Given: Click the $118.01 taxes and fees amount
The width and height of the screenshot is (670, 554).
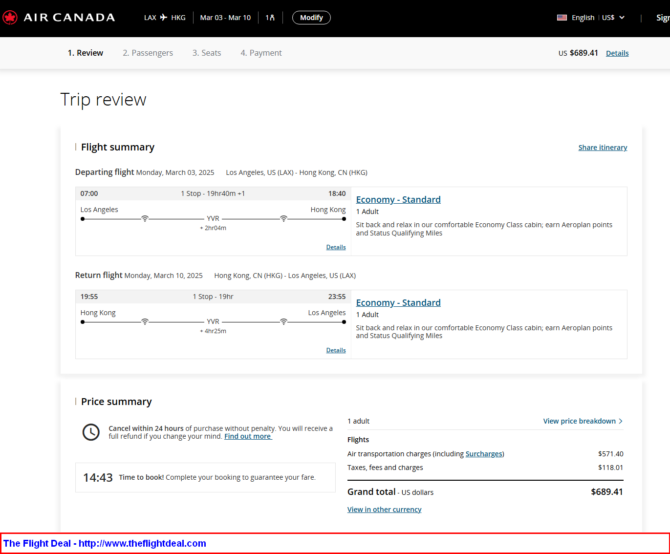Looking at the screenshot, I should click(x=611, y=467).
